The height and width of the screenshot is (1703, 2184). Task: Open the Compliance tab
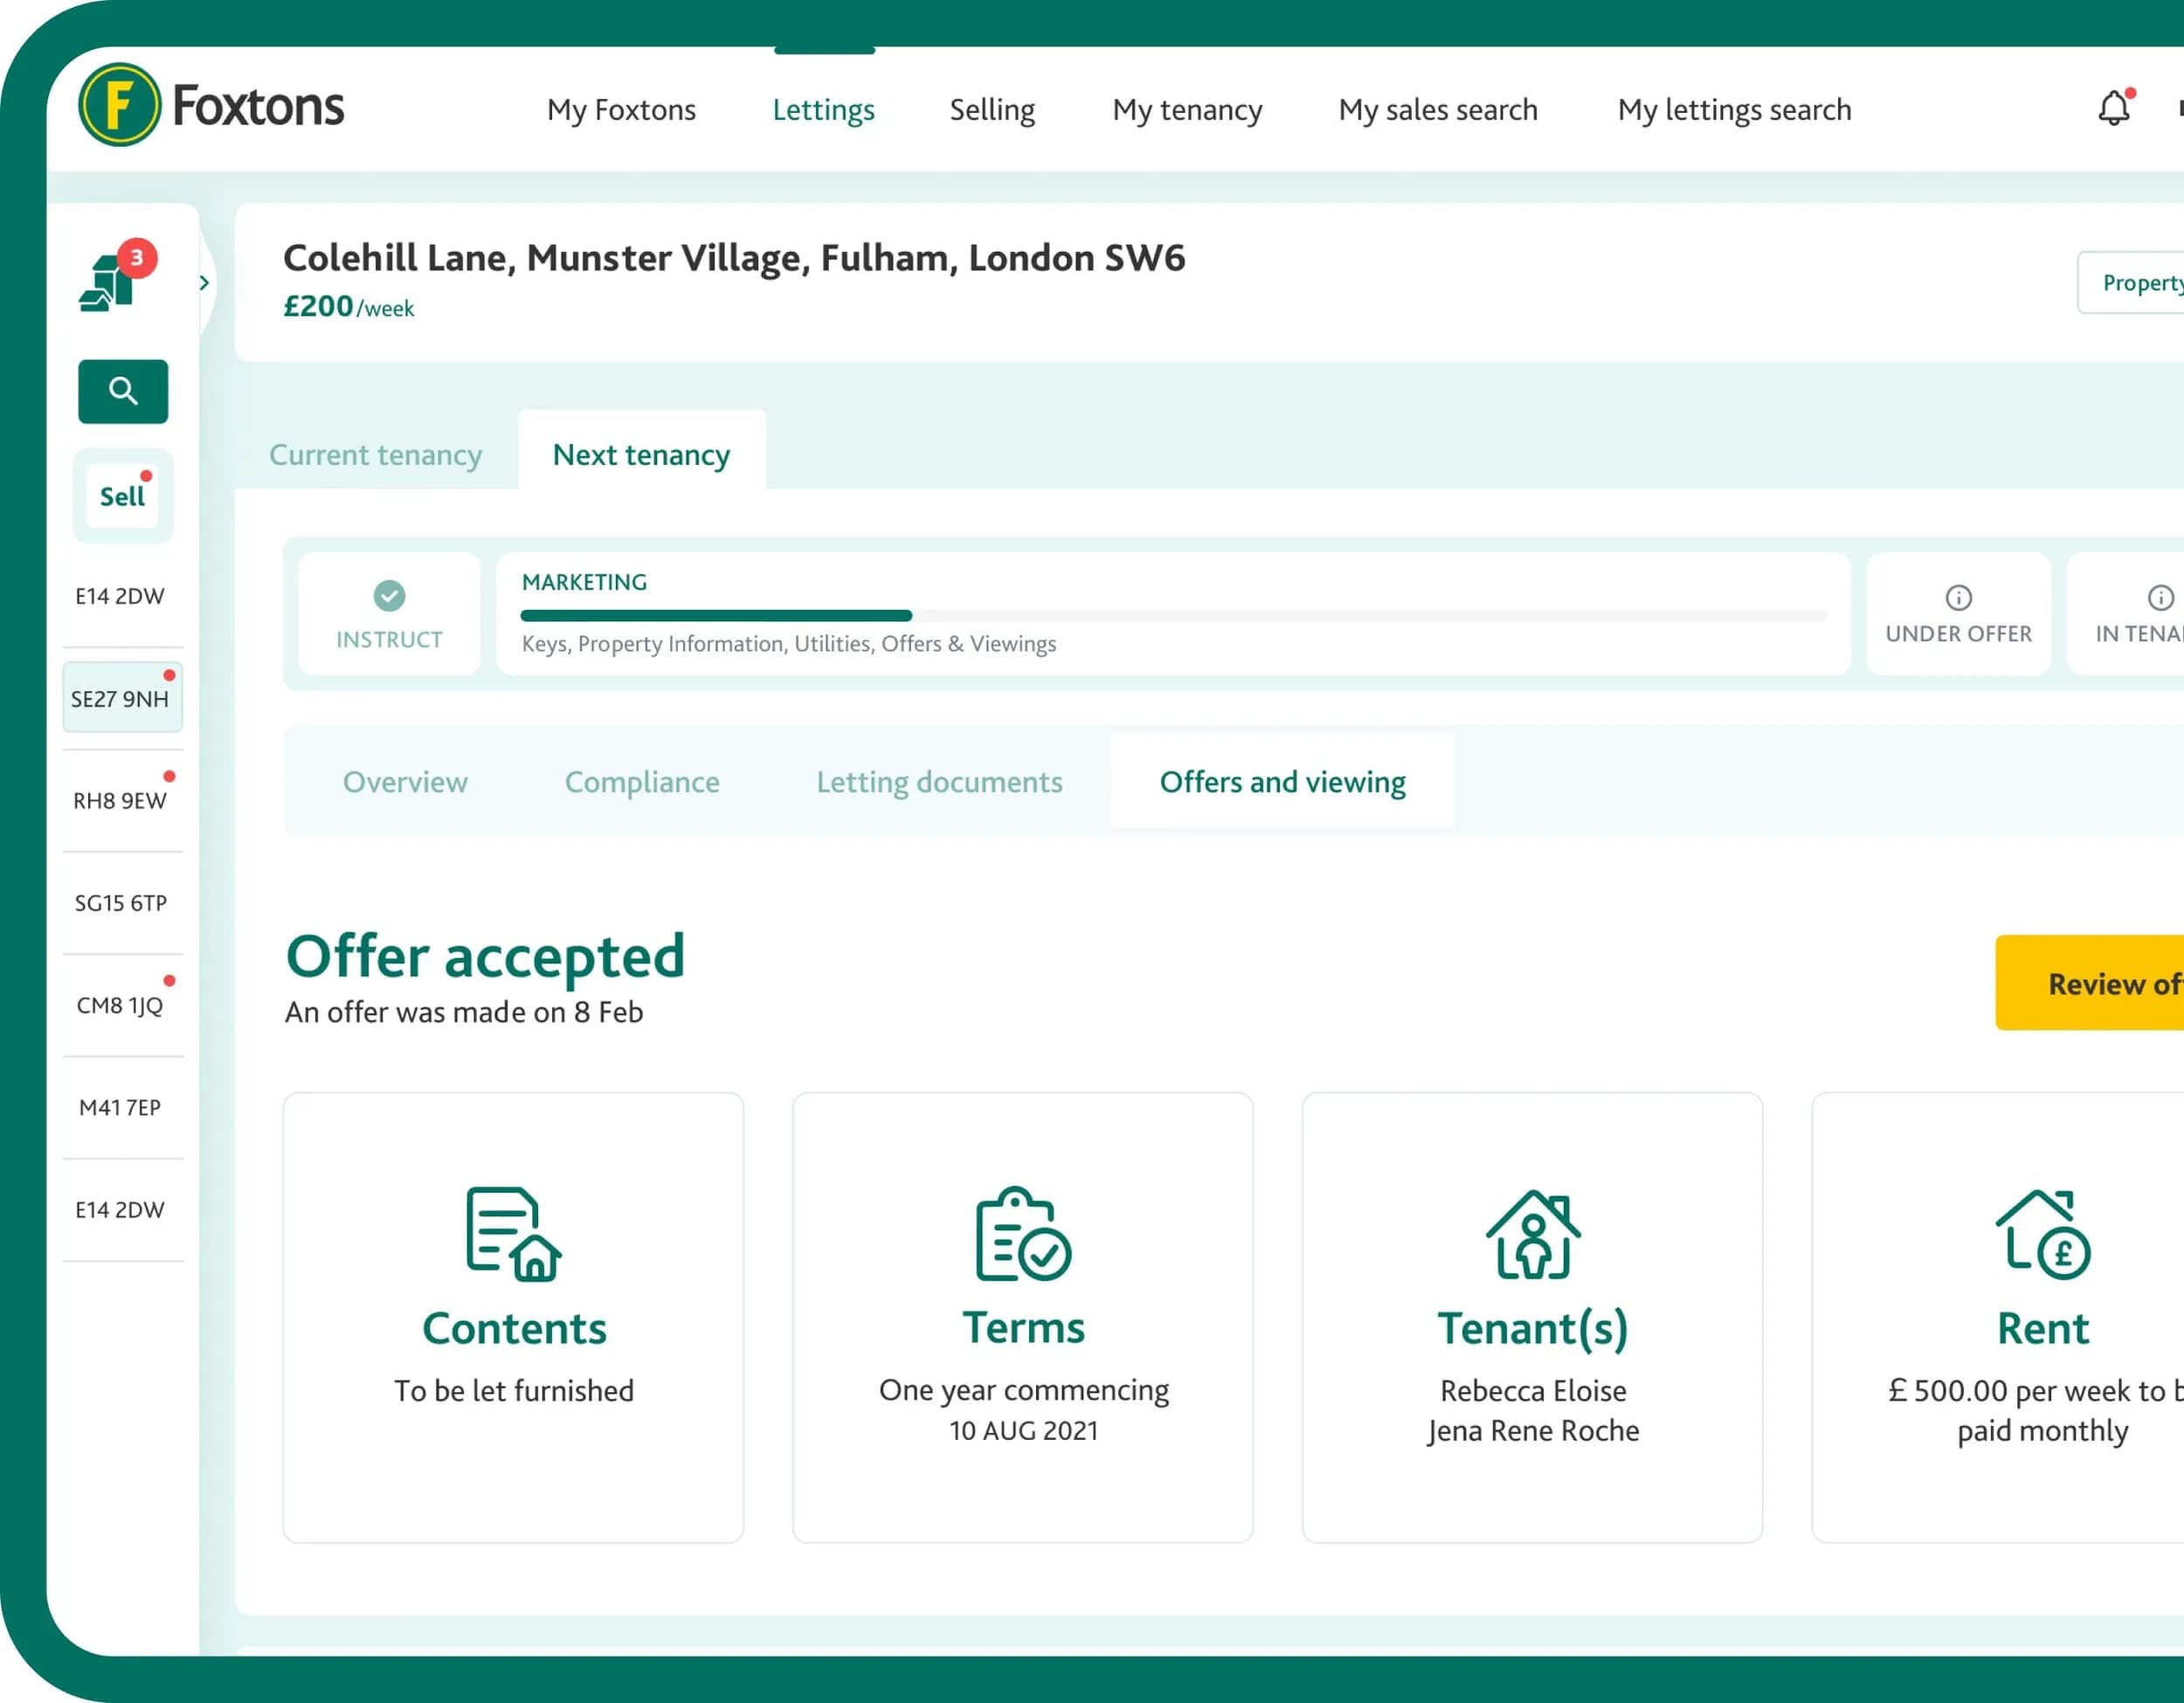[641, 782]
